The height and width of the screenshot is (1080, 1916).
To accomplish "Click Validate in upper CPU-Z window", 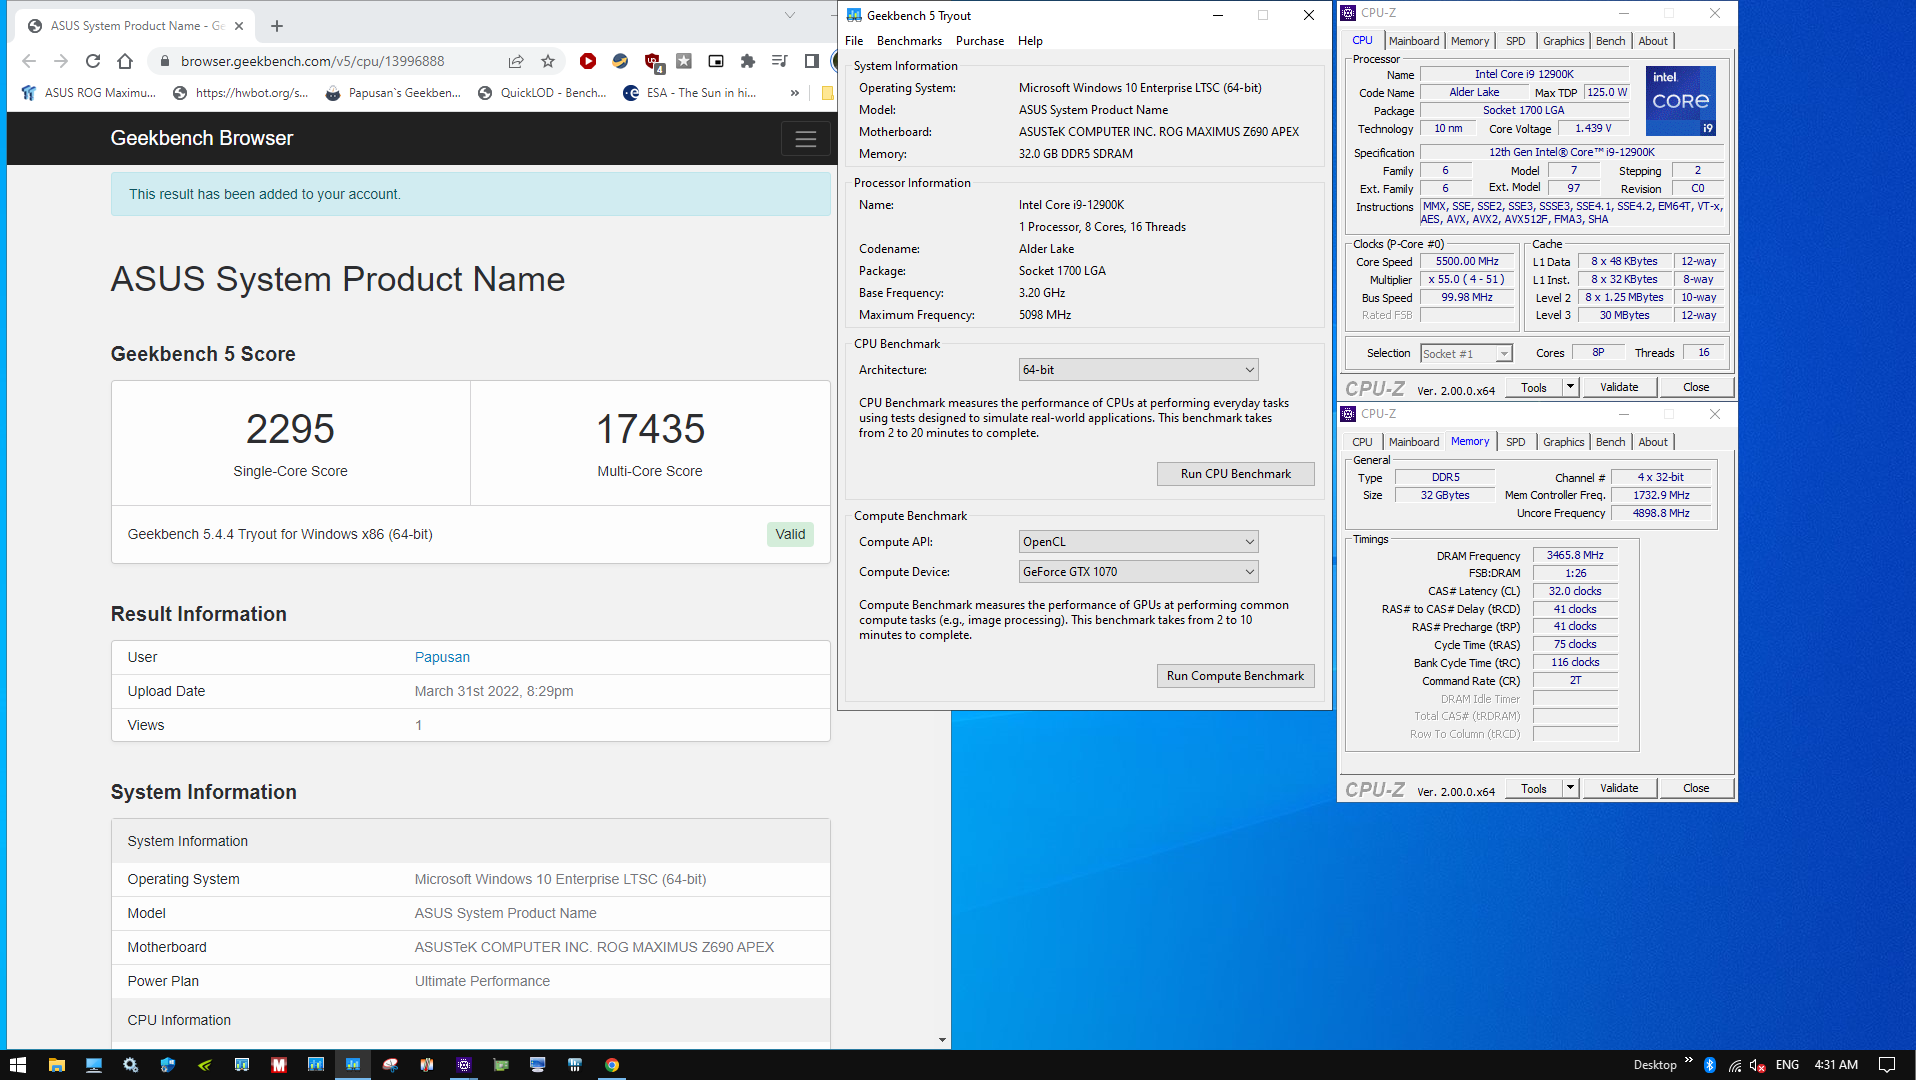I will [1619, 387].
